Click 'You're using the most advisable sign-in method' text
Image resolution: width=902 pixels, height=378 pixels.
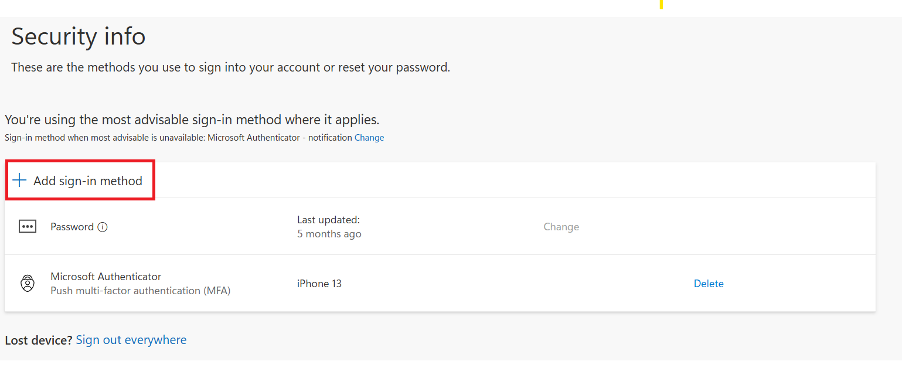(x=192, y=120)
